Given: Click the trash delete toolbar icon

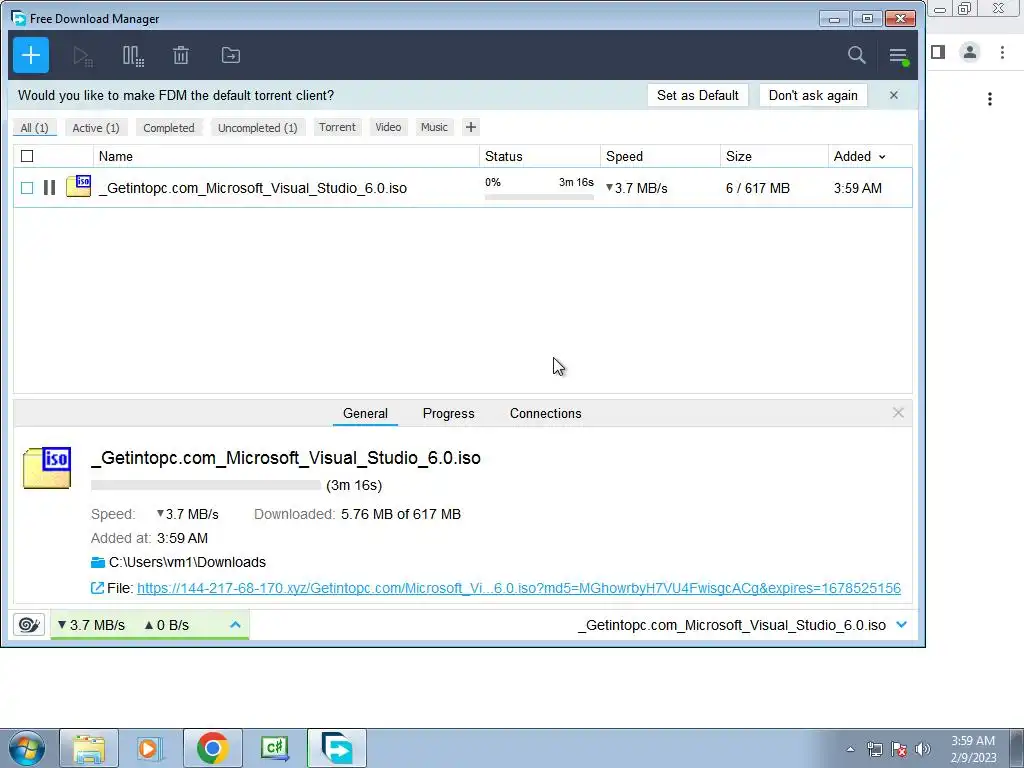Looking at the screenshot, I should click(x=181, y=56).
